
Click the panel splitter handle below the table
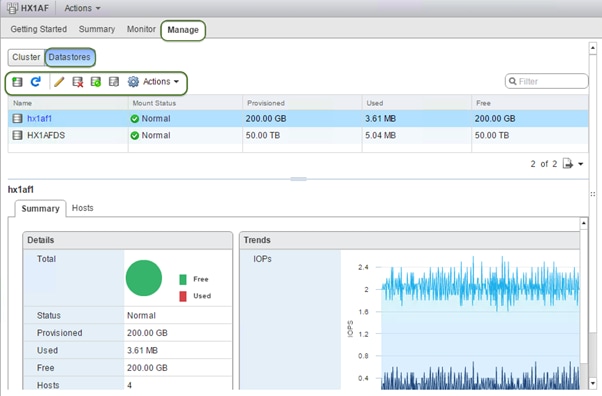(298, 179)
